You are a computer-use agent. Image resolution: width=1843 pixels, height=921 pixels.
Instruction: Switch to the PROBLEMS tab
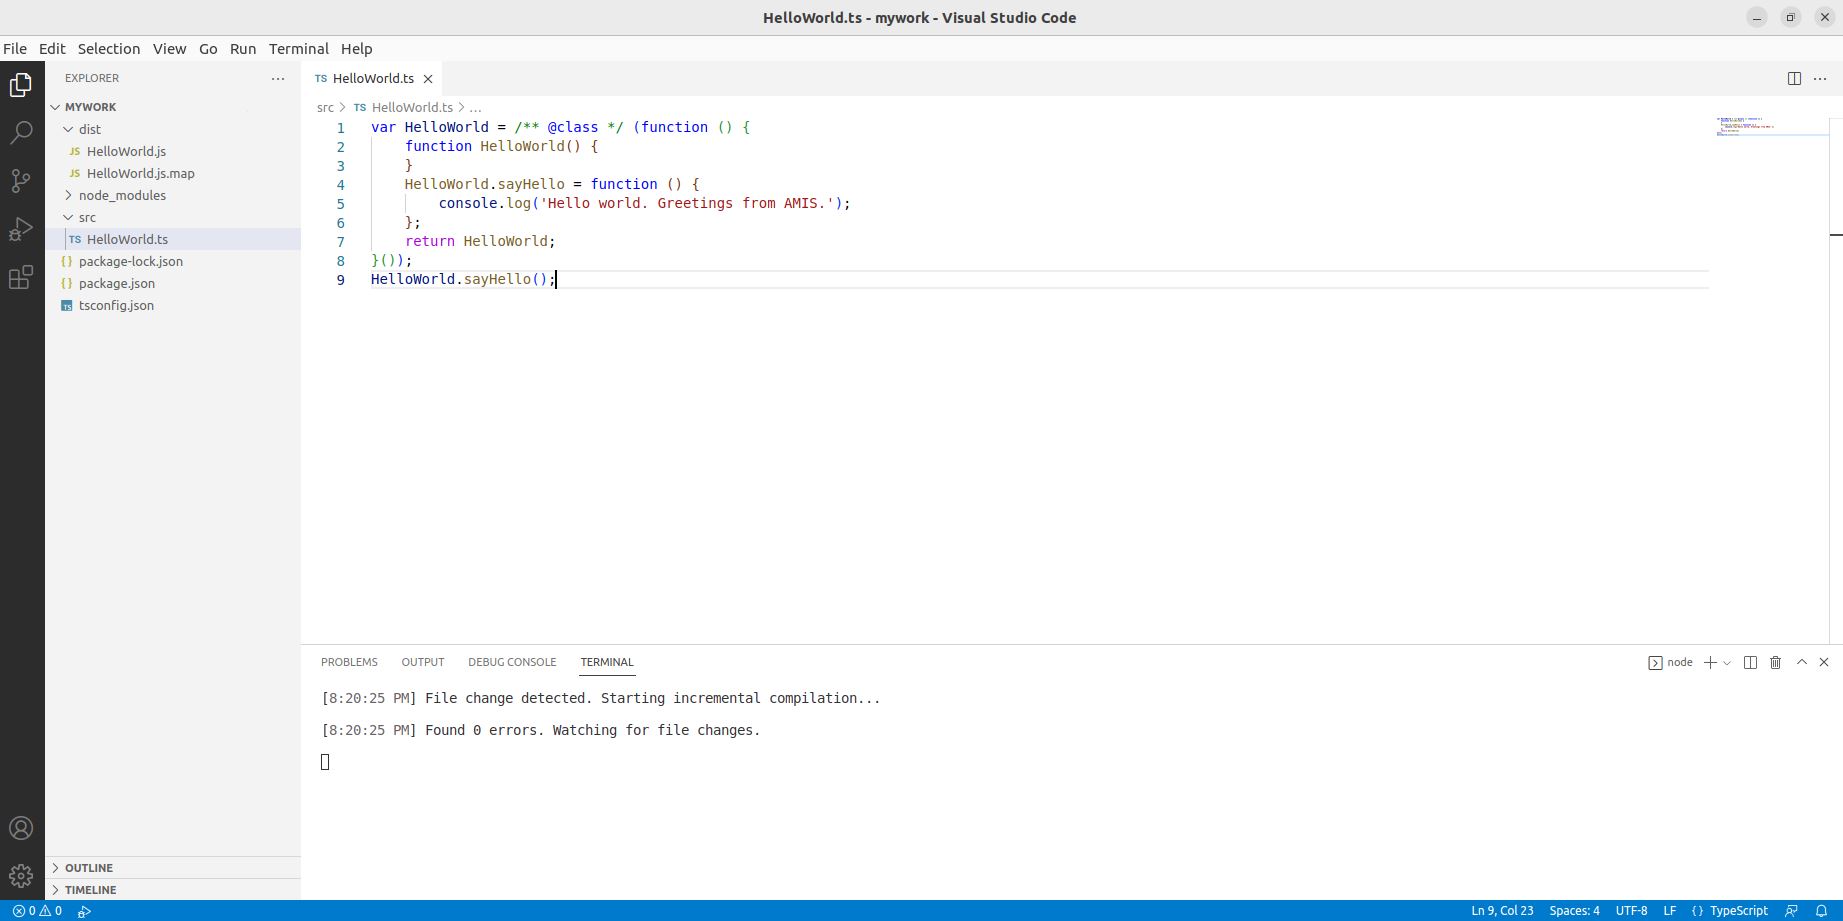tap(349, 662)
